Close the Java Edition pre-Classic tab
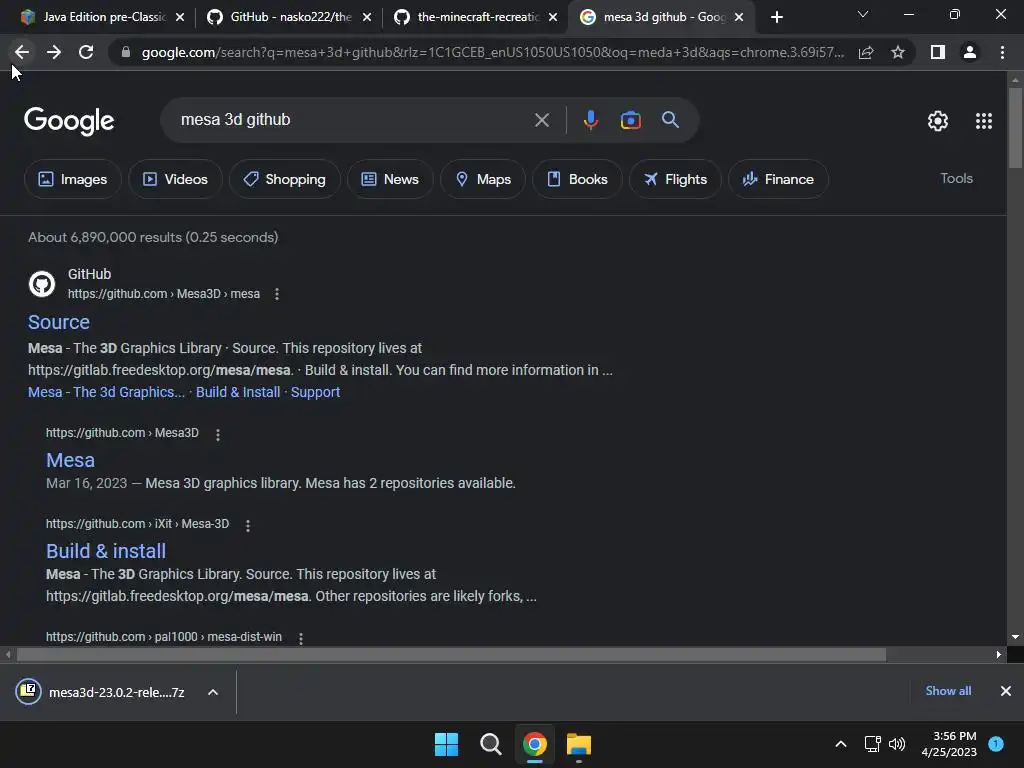The image size is (1024, 768). click(x=180, y=17)
